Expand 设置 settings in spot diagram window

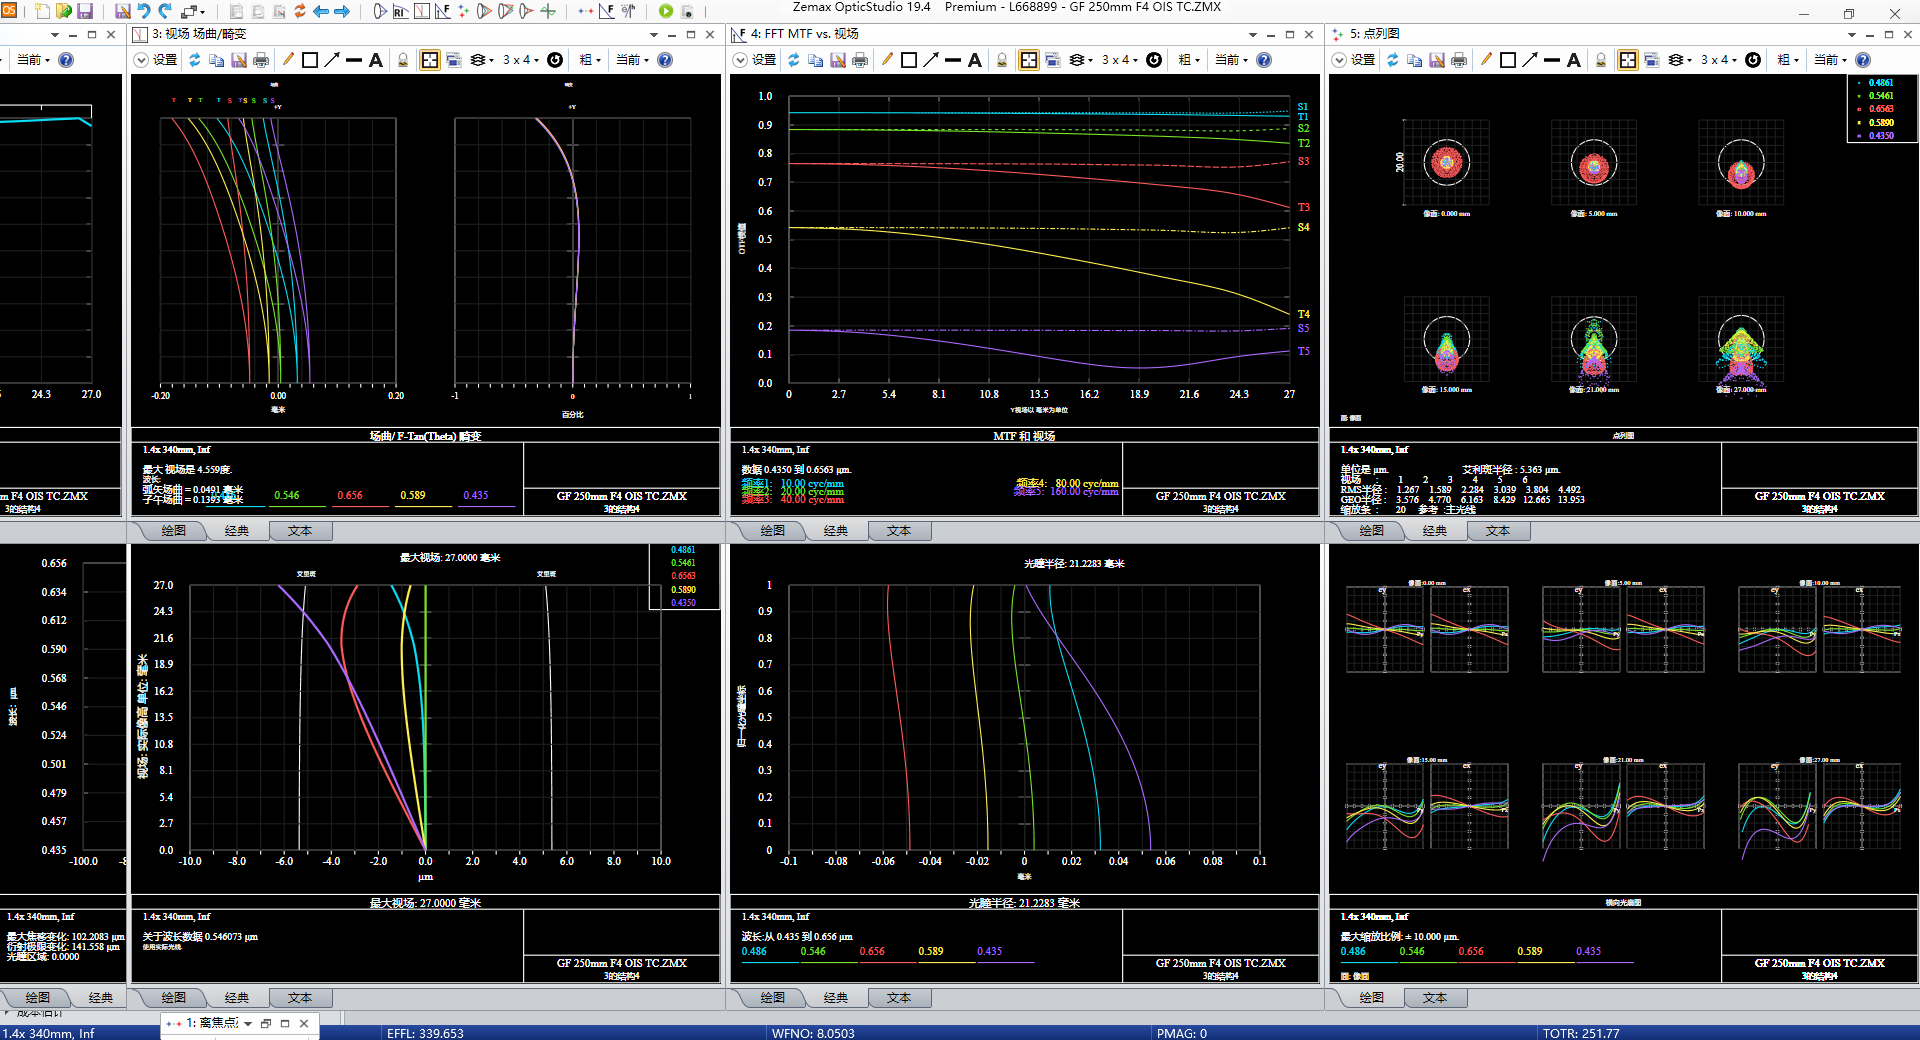(1339, 60)
